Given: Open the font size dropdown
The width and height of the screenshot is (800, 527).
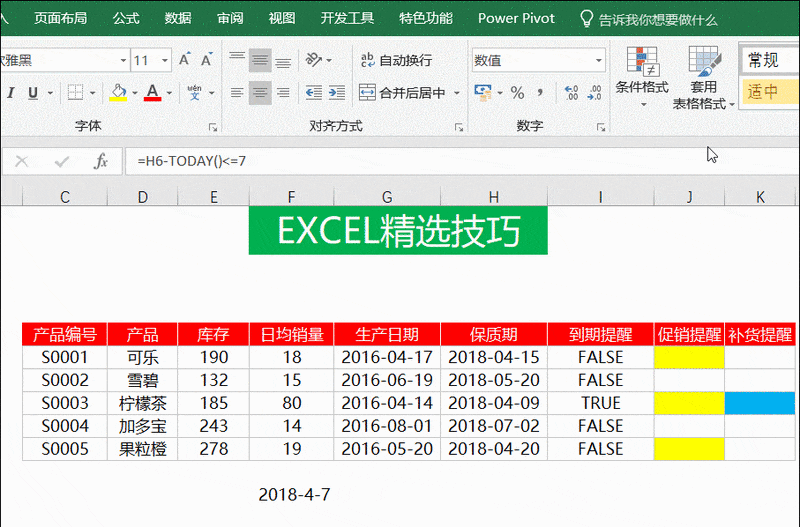Looking at the screenshot, I should pos(166,60).
